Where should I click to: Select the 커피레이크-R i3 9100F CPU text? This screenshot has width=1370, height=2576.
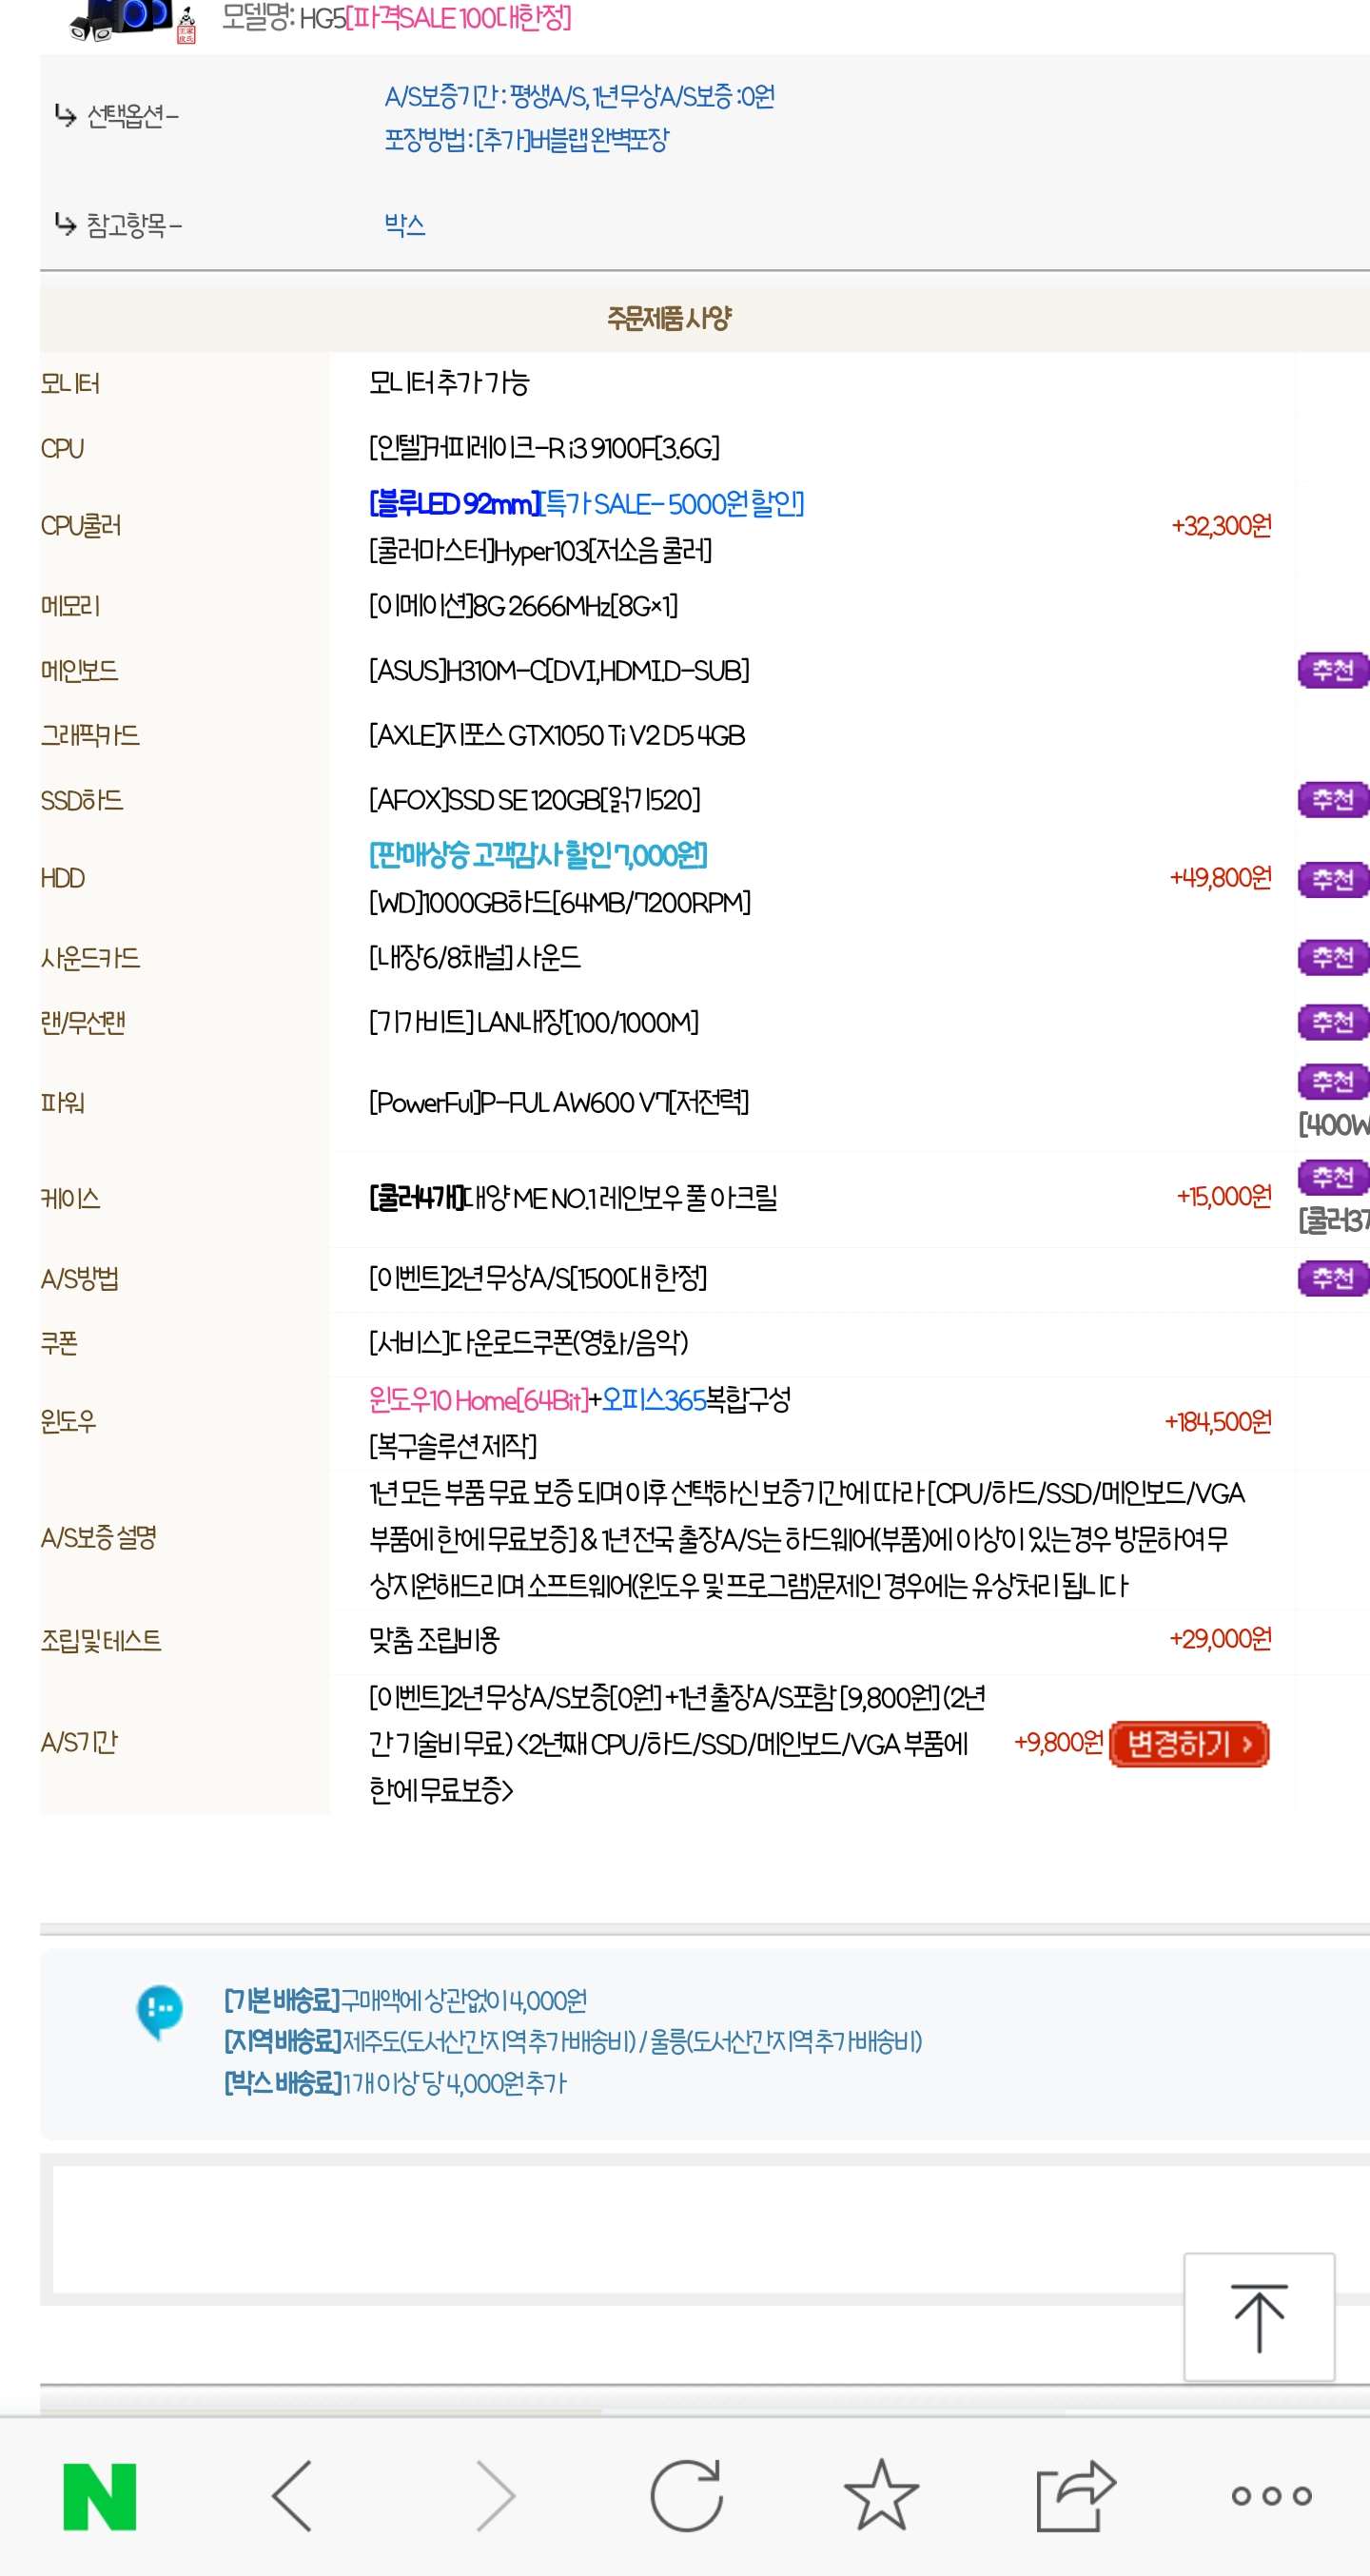545,448
